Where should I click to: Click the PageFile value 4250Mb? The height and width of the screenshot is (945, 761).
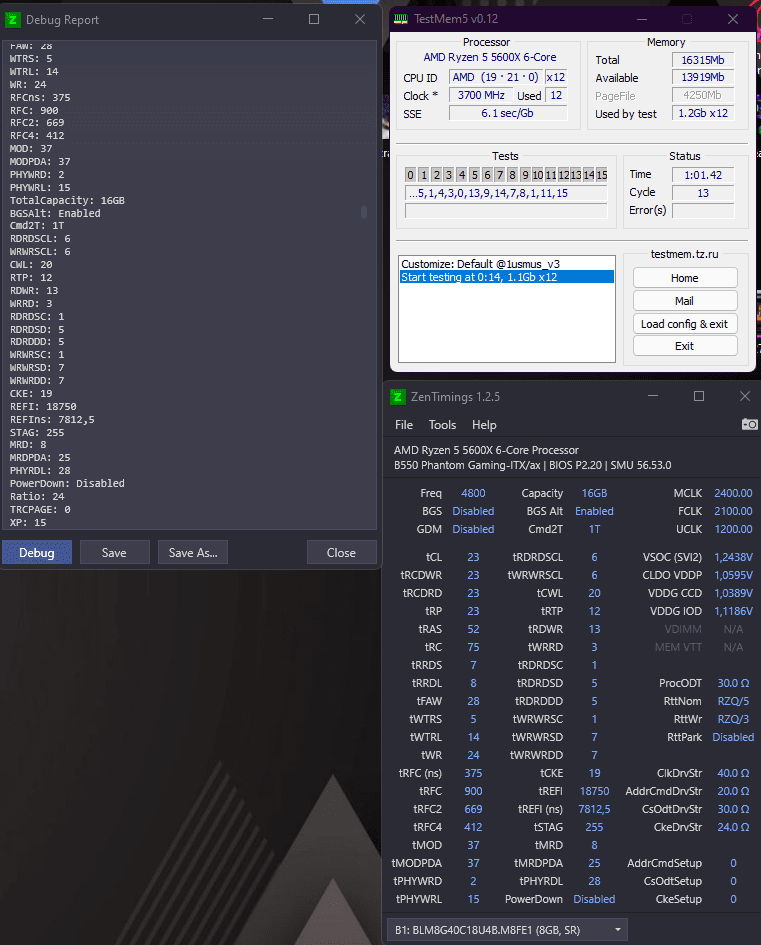703,95
